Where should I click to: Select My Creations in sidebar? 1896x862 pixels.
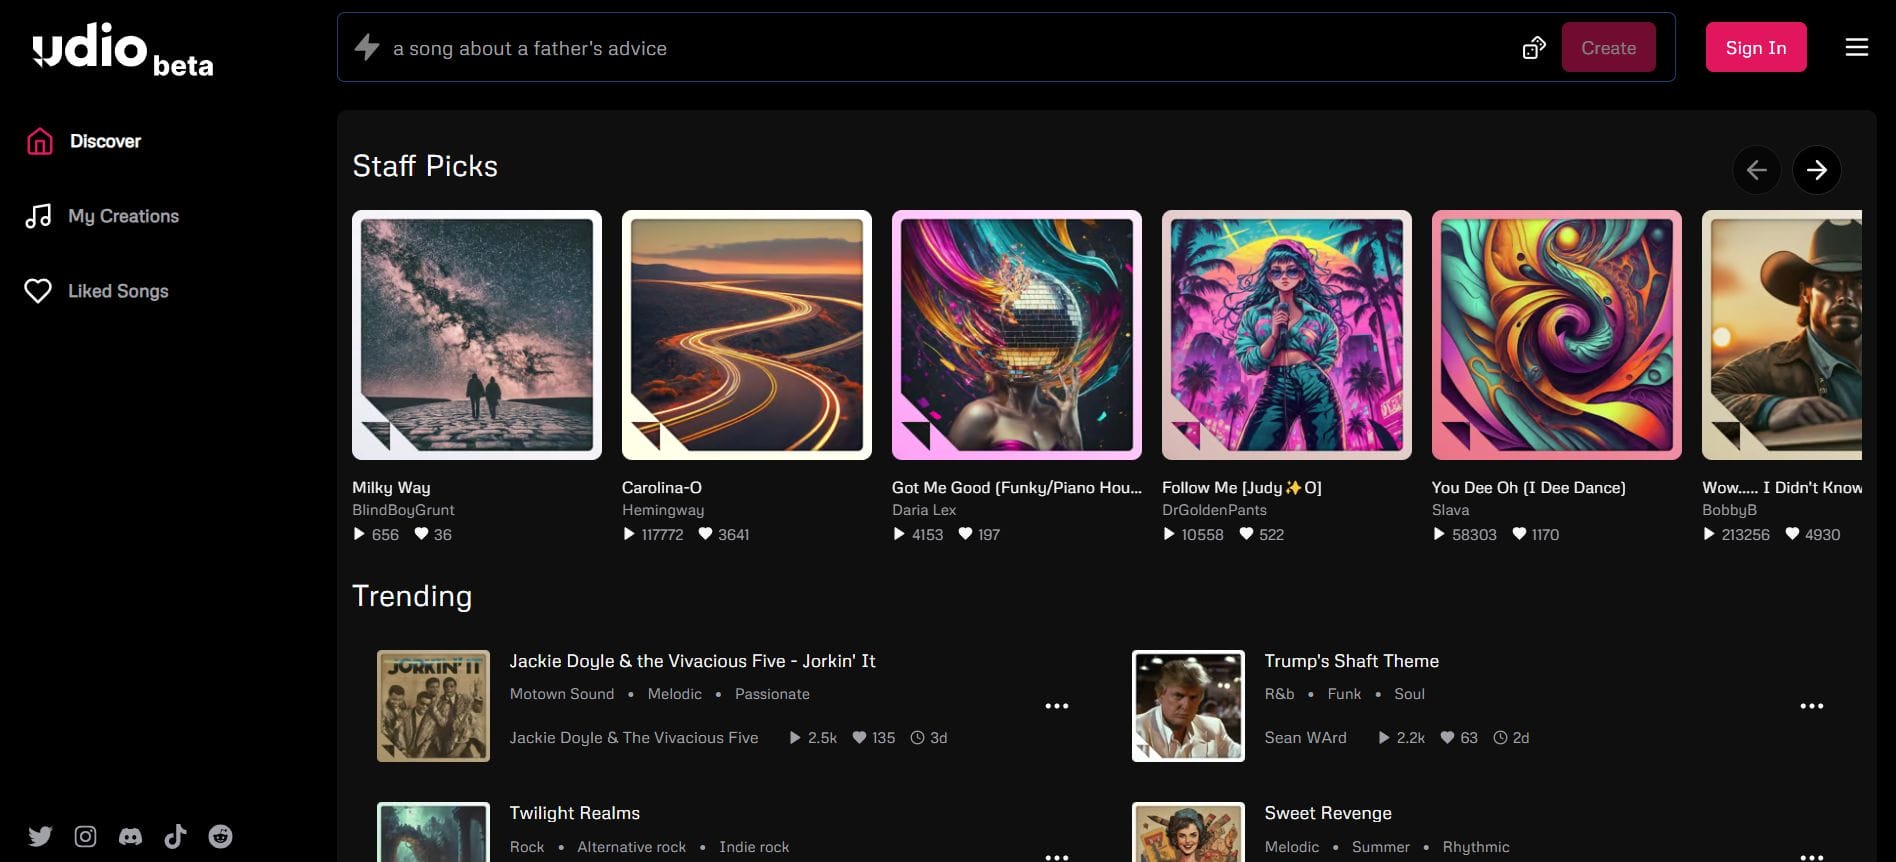(123, 216)
